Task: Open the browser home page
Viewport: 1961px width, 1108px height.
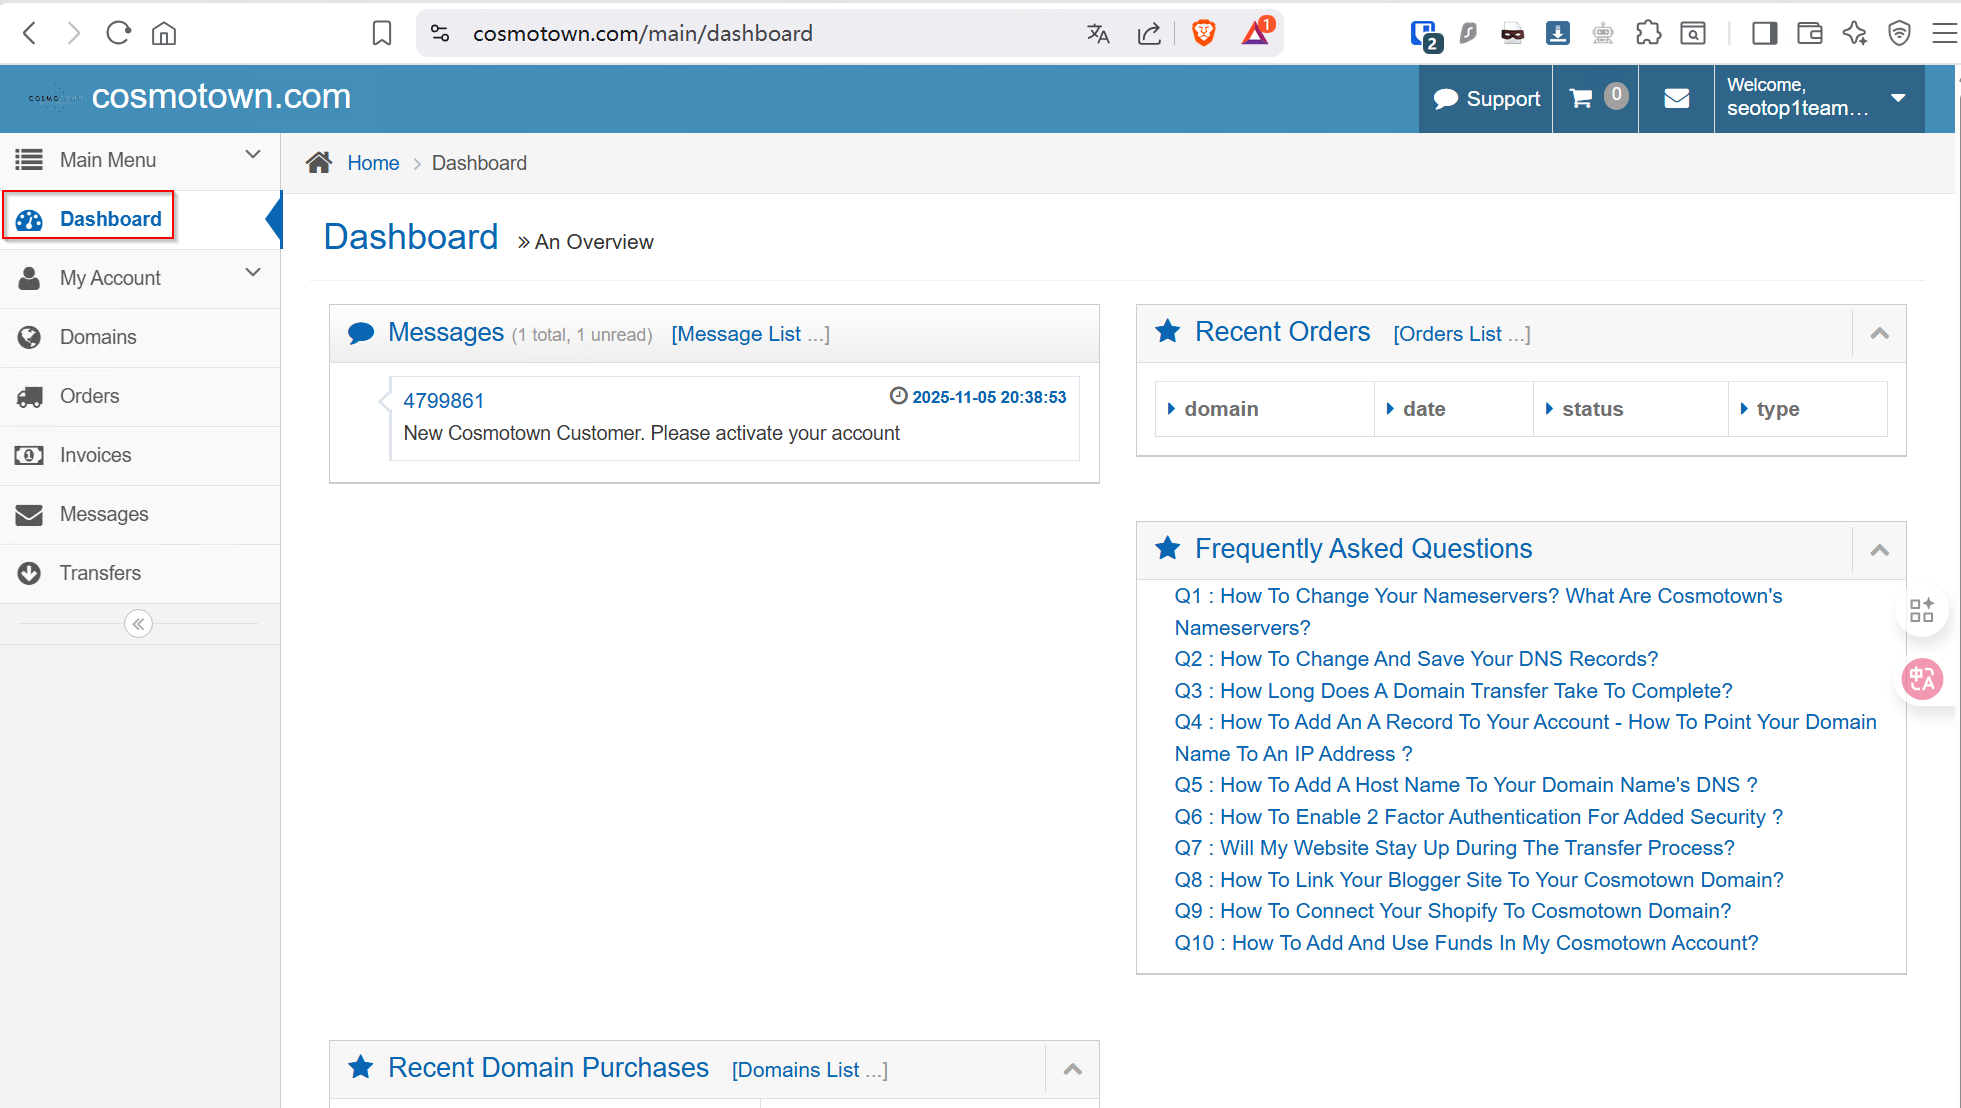Action: click(x=164, y=33)
